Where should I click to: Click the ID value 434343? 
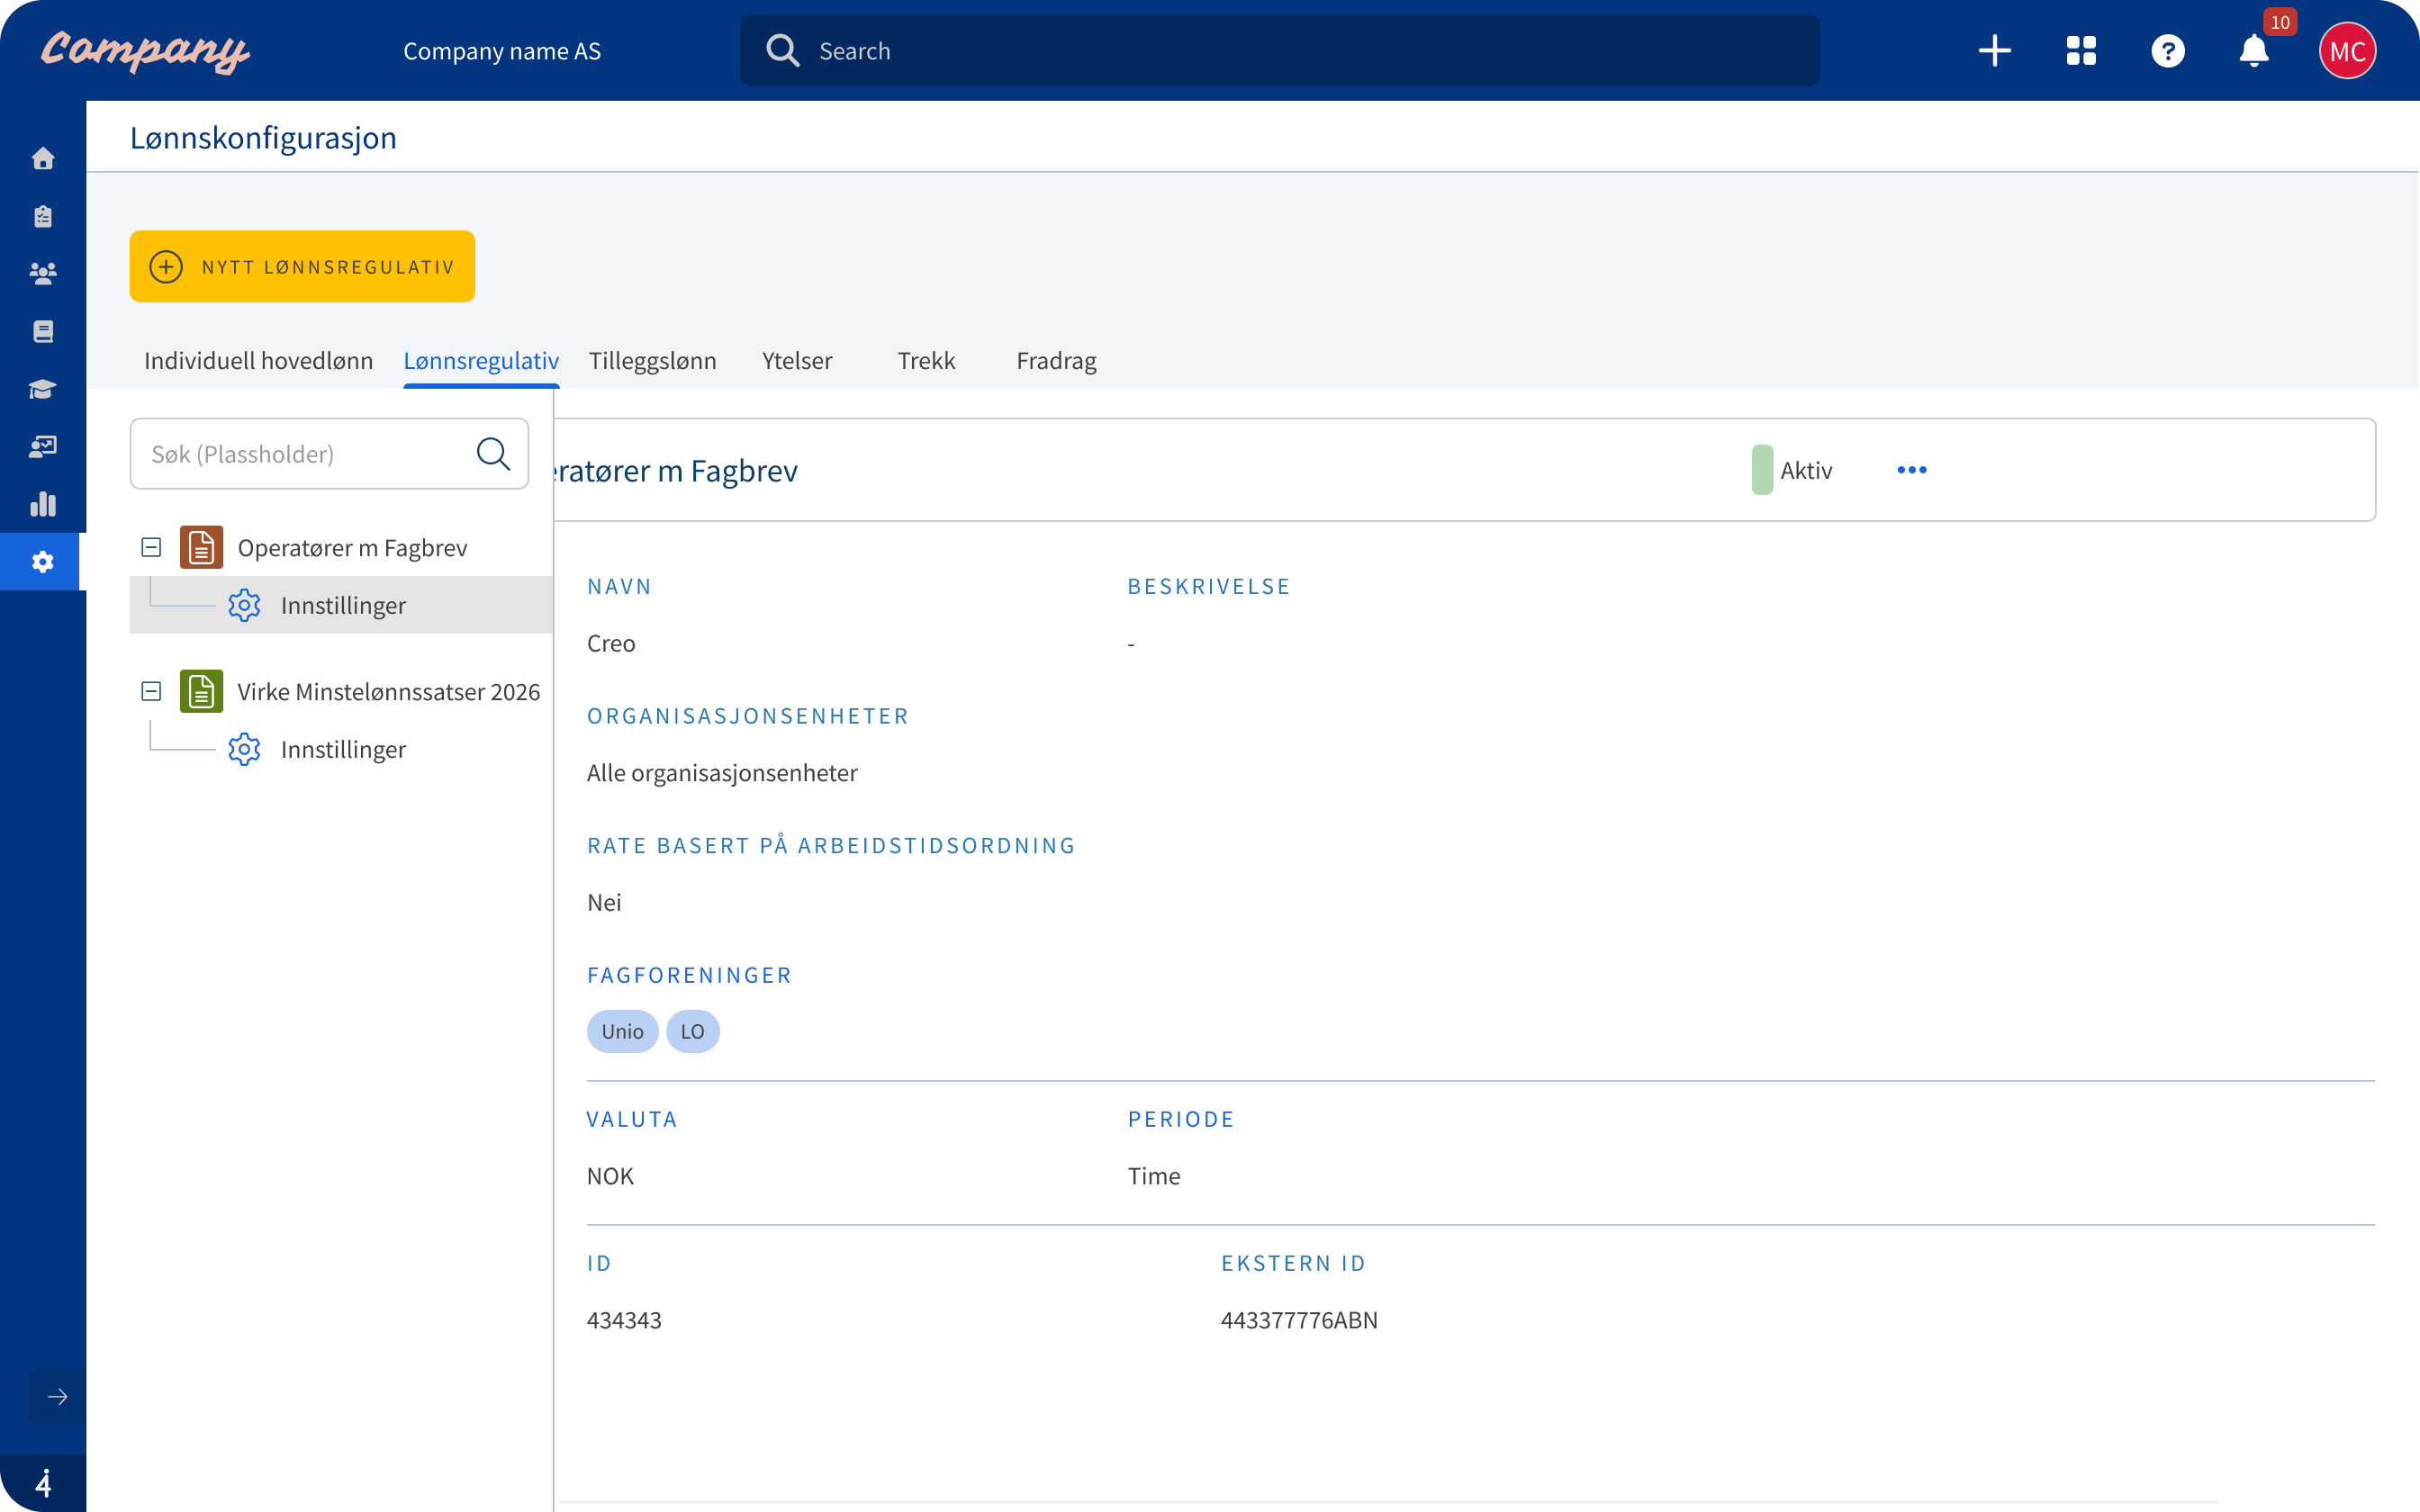[624, 1320]
